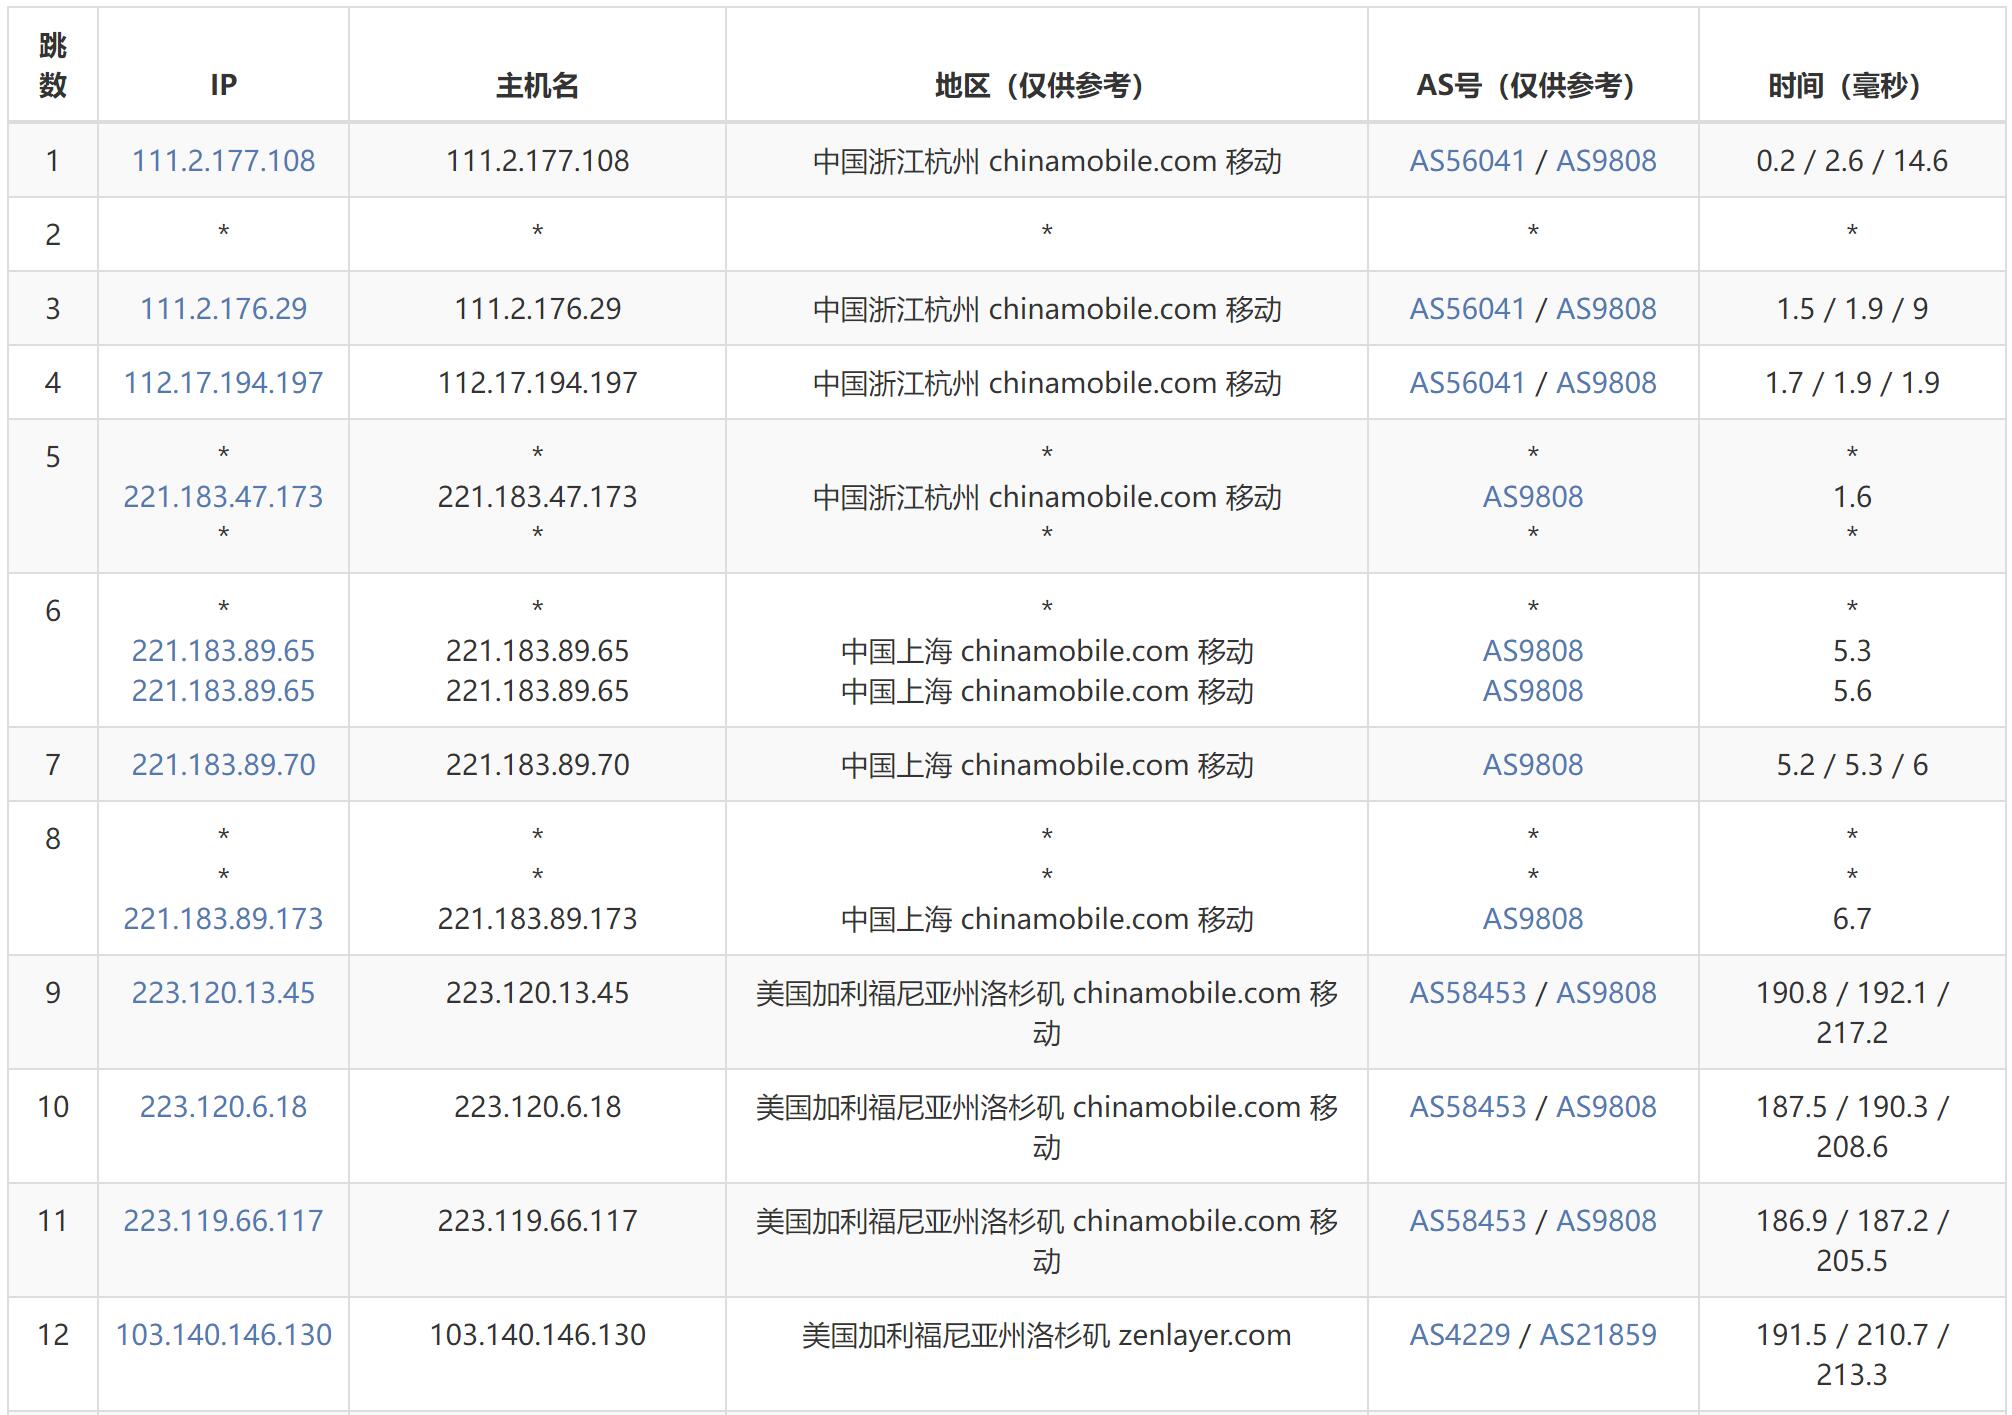The height and width of the screenshot is (1415, 2012).
Task: Open the AS58453 link in hop 11
Action: click(x=1467, y=1221)
